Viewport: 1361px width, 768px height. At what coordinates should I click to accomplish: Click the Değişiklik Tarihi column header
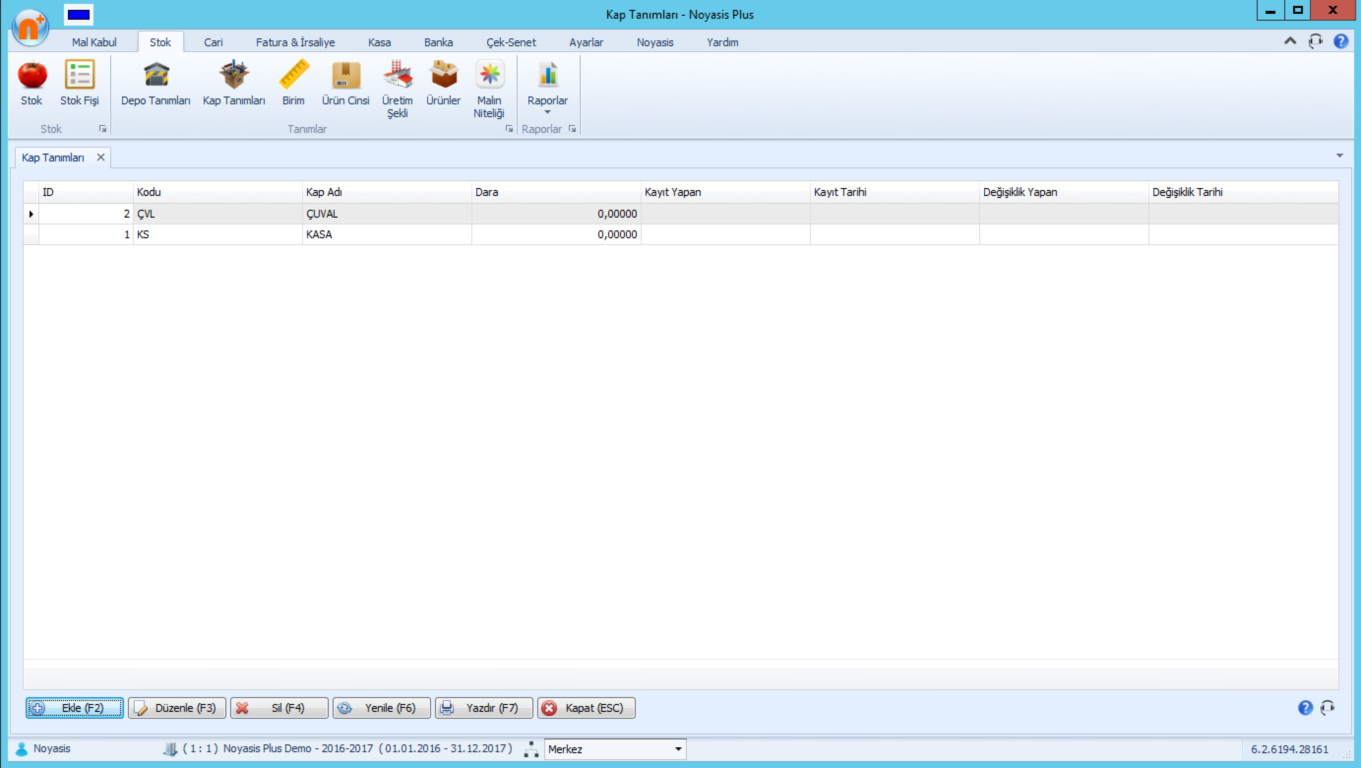1243,192
